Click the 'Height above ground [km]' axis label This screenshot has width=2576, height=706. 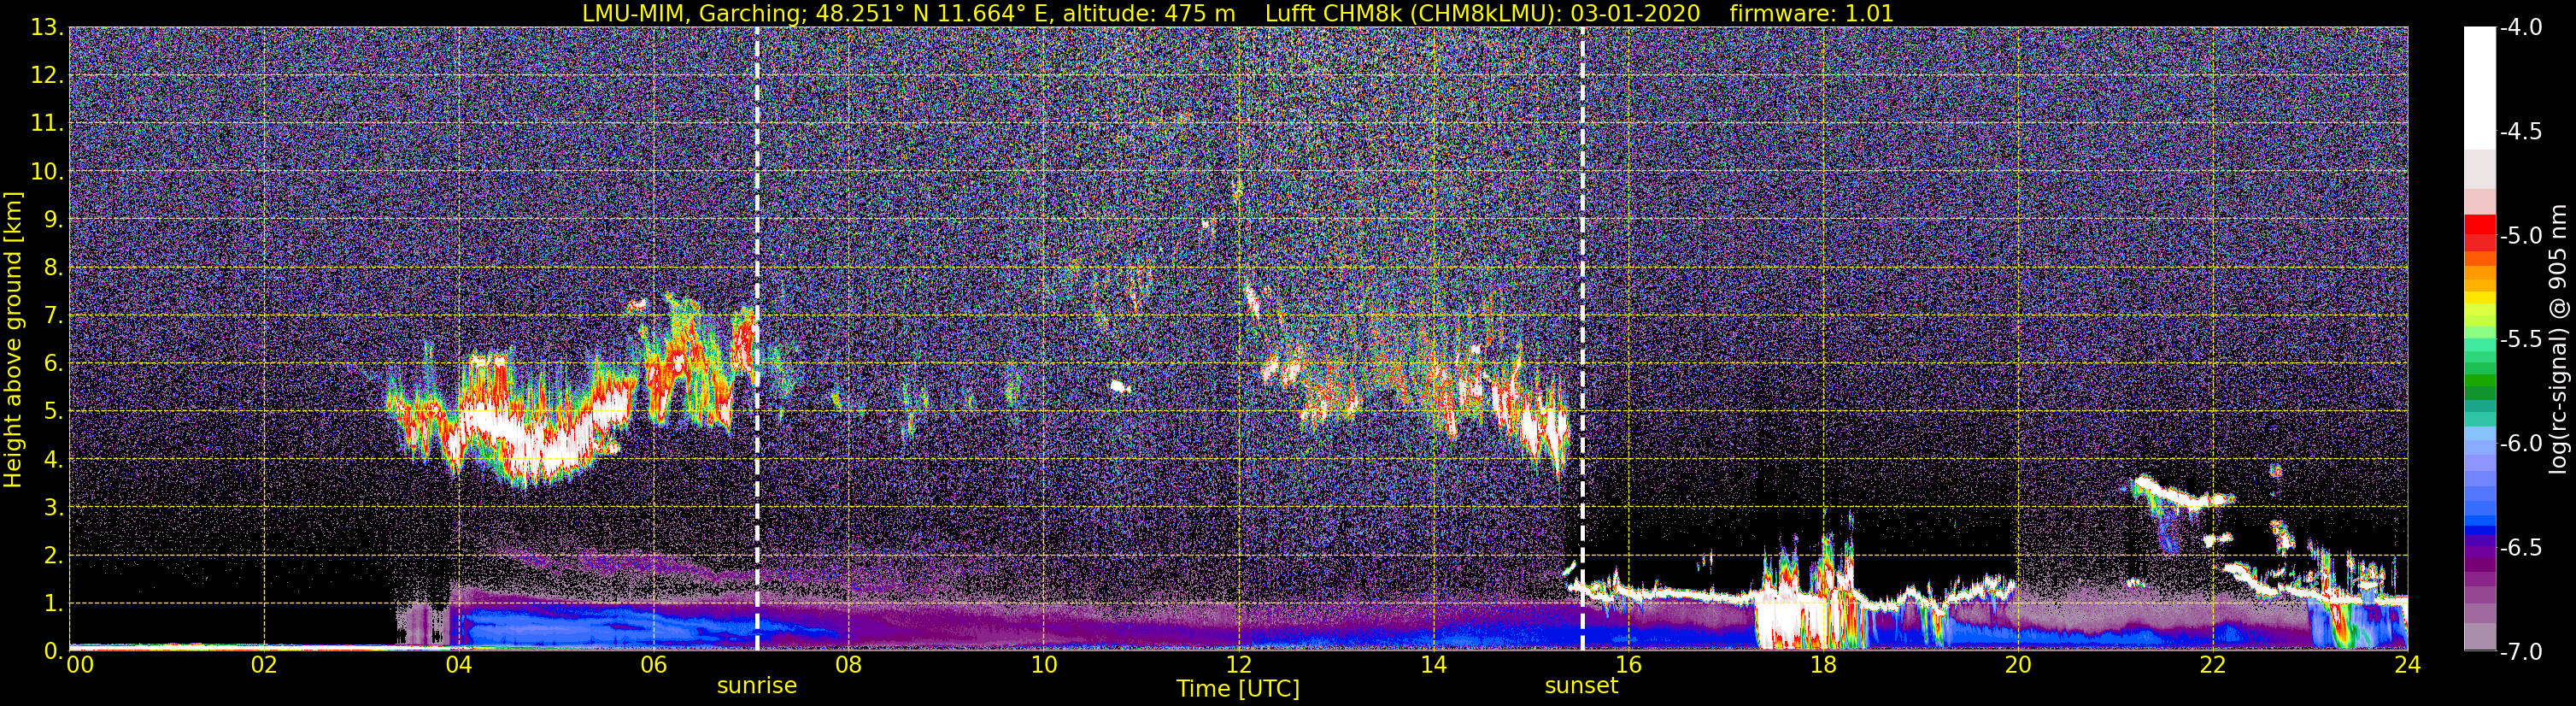[13, 339]
